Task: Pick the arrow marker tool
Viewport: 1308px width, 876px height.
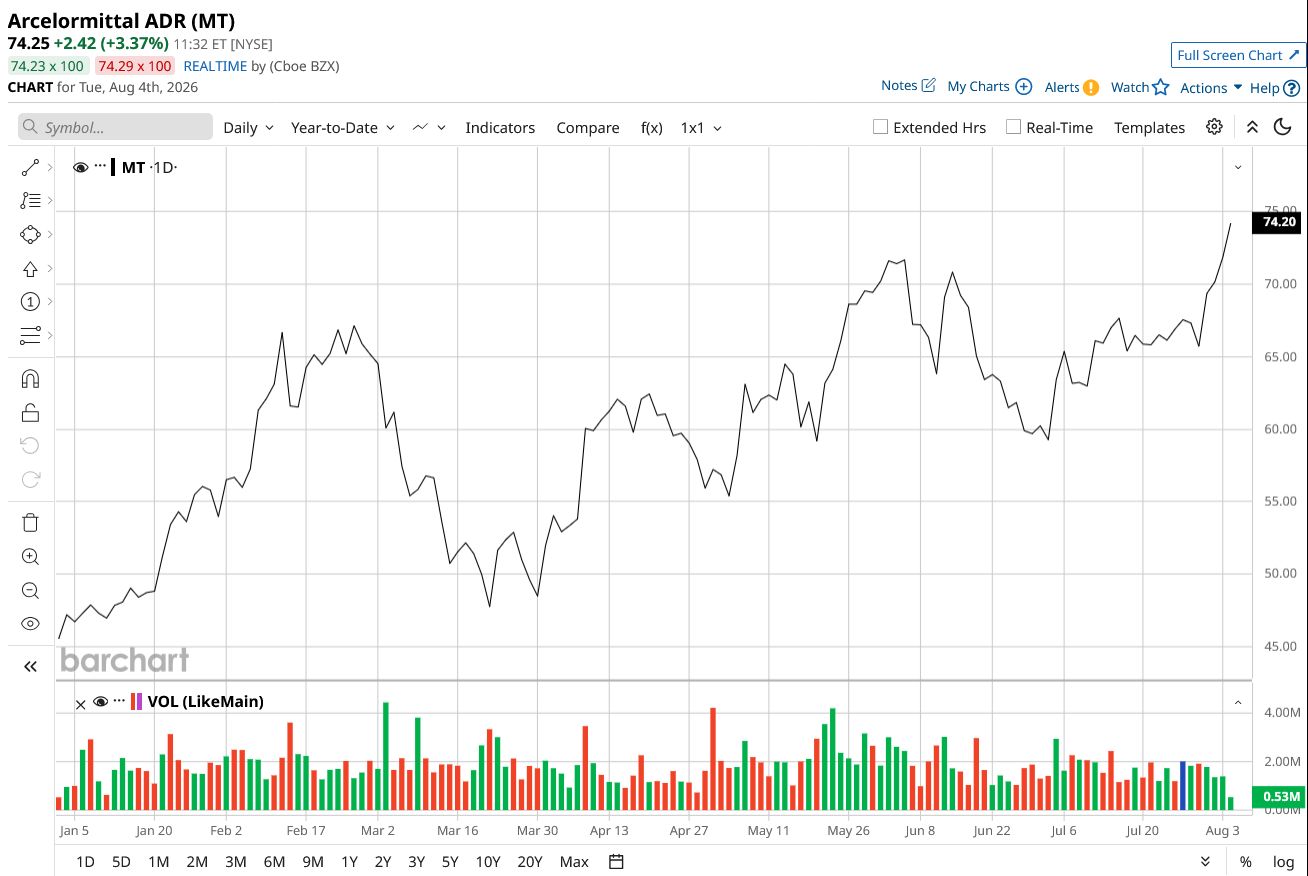Action: 30,268
